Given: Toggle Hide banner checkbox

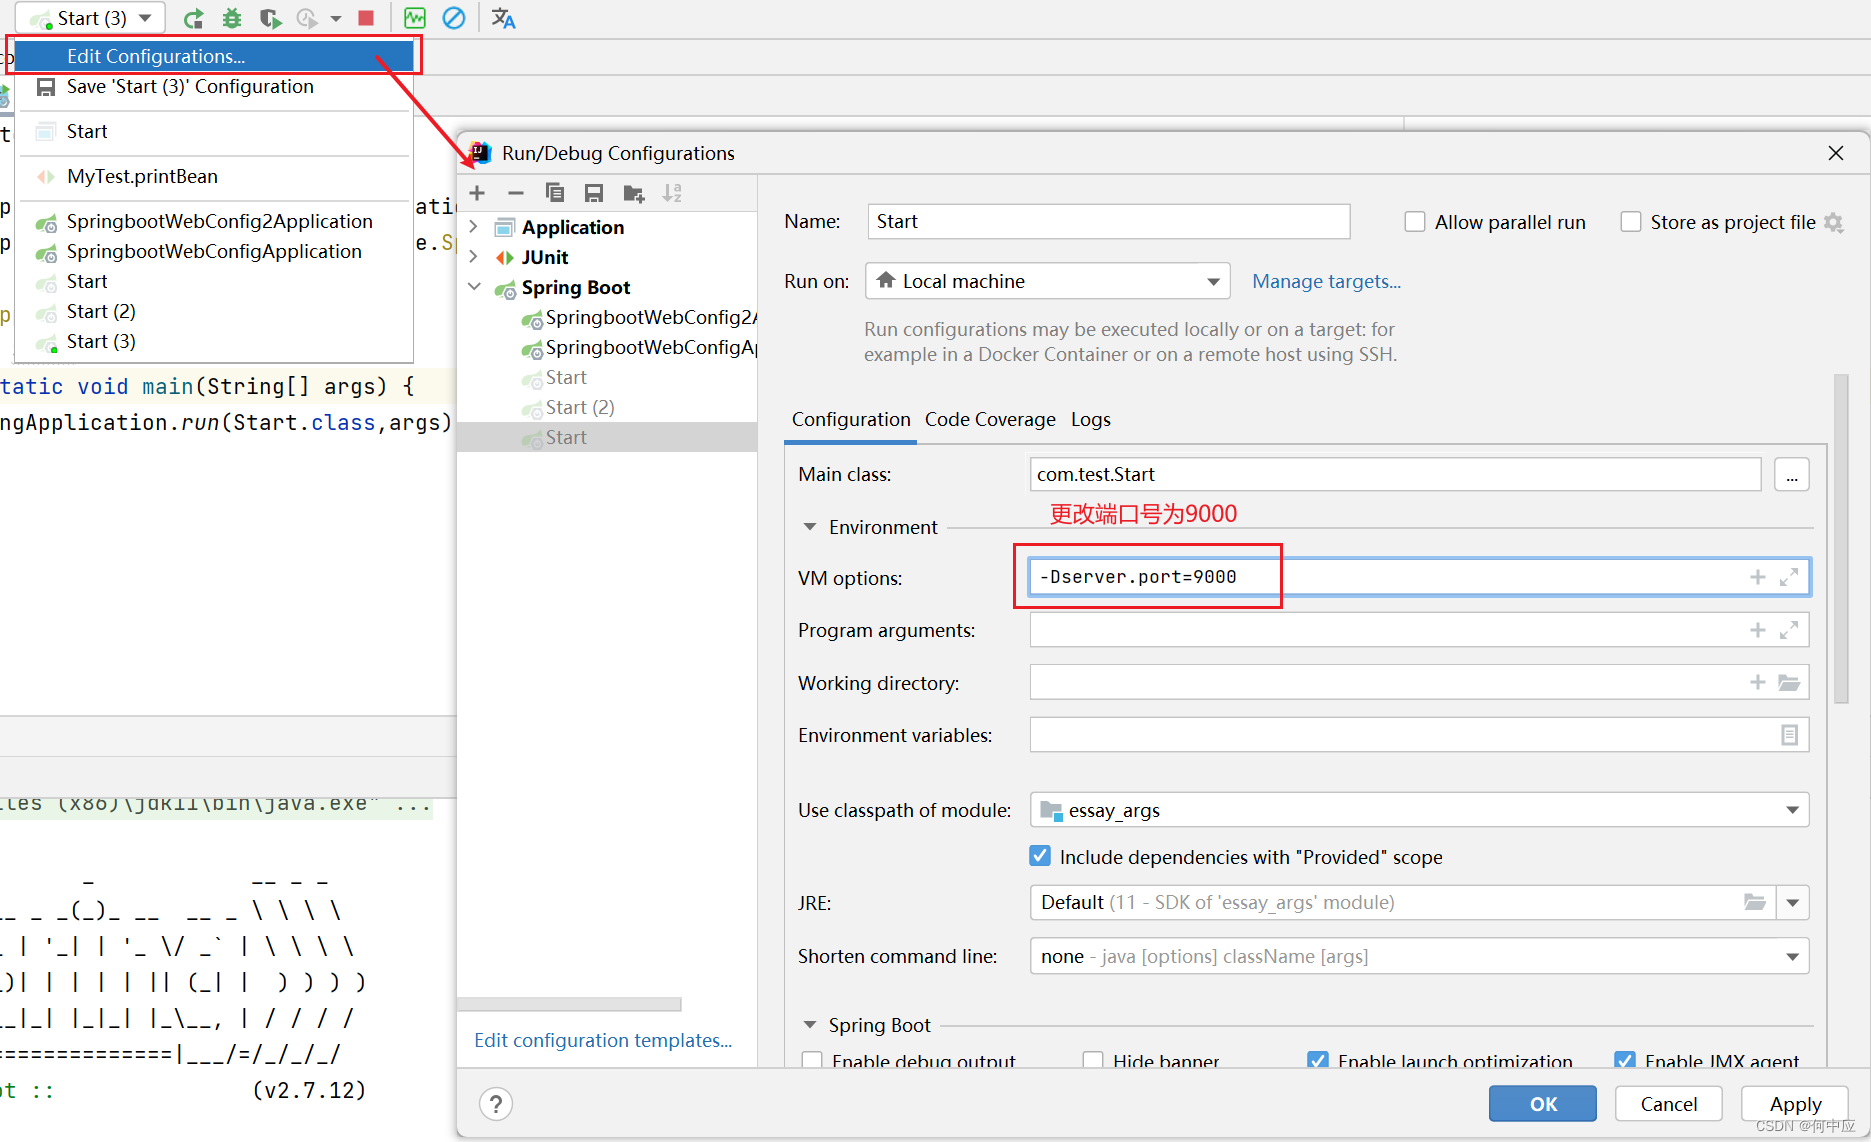Looking at the screenshot, I should click(x=1093, y=1060).
